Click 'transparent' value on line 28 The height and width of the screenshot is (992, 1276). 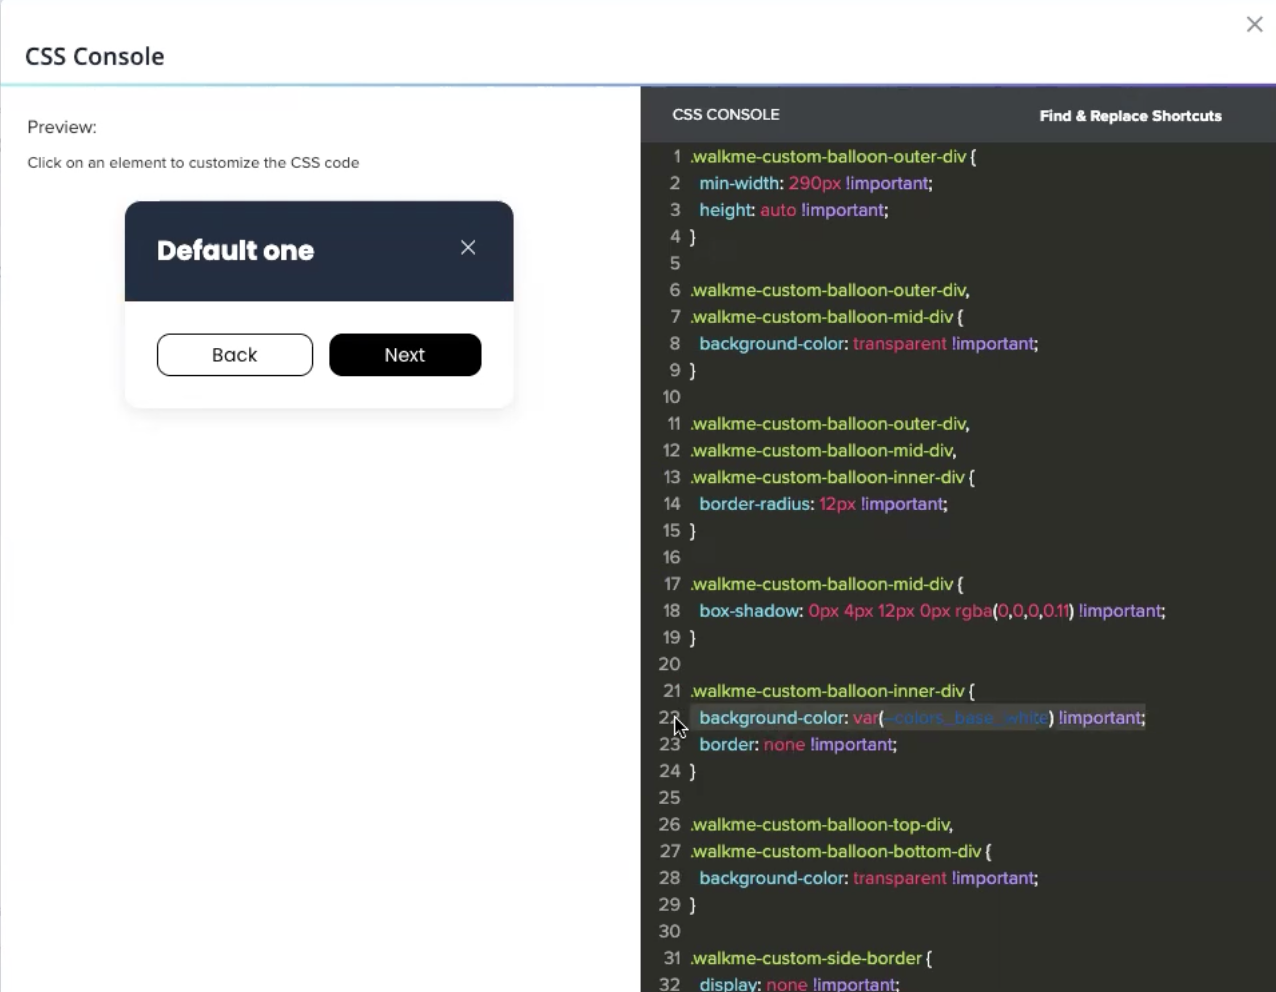click(x=899, y=878)
